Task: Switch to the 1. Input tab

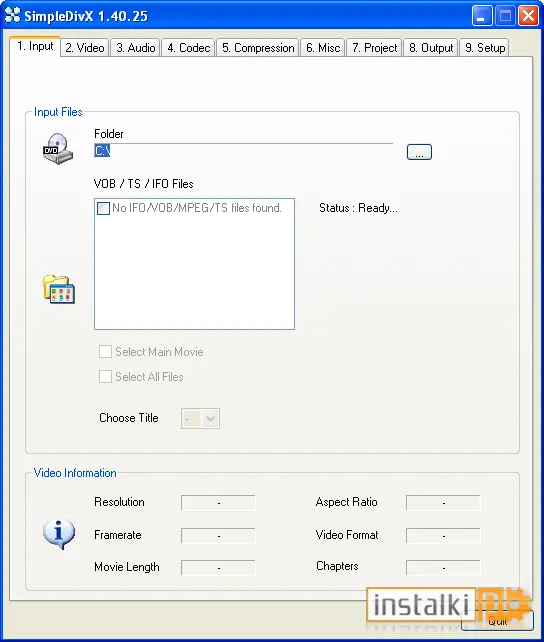Action: point(35,46)
